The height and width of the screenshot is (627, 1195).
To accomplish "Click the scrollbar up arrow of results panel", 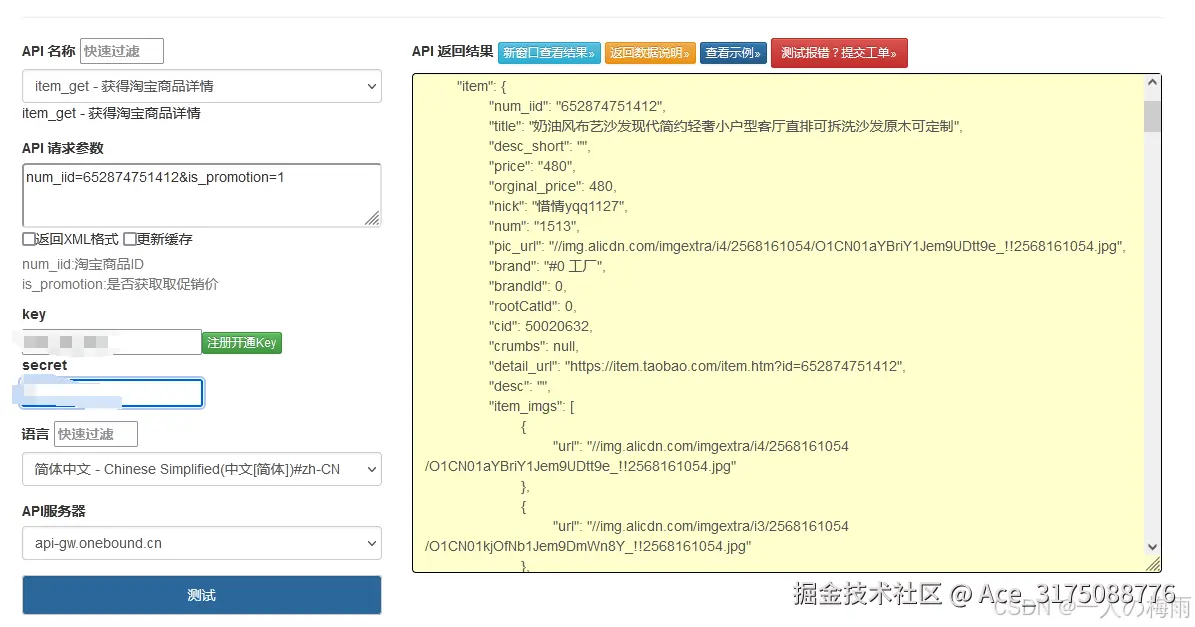I will tap(1150, 80).
